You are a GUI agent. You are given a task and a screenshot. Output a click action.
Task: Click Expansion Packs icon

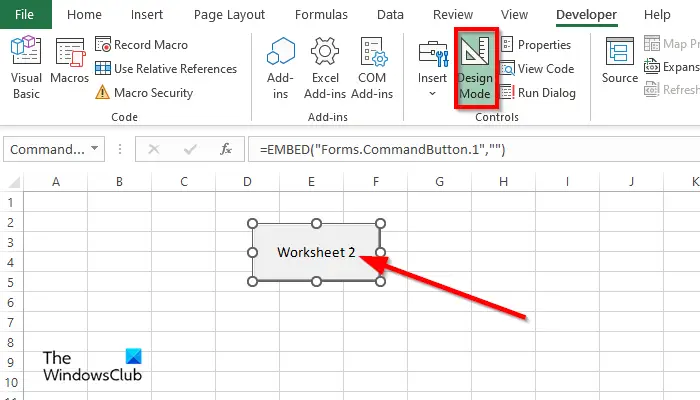click(651, 67)
